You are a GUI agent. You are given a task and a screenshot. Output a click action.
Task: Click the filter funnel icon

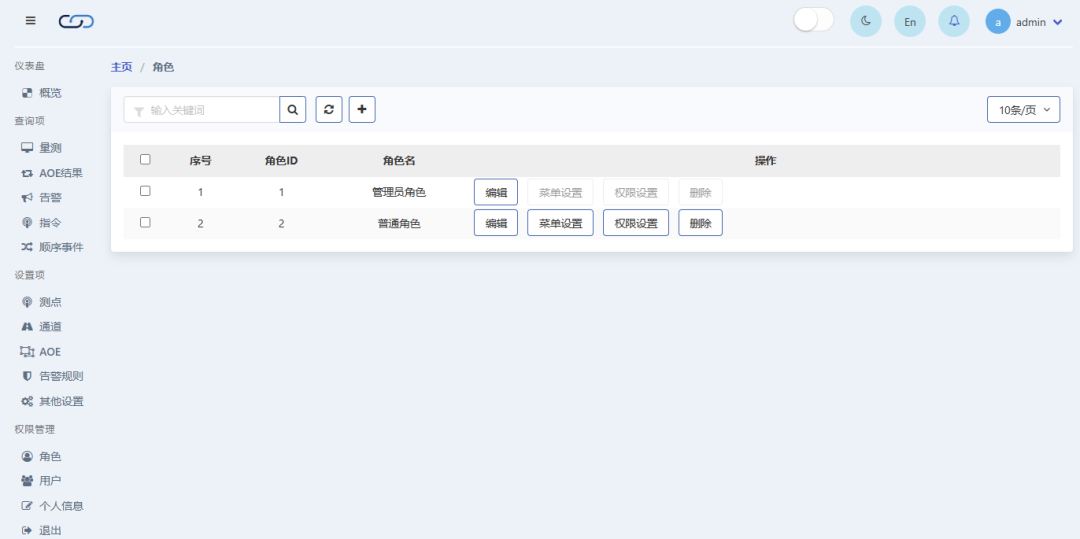[x=138, y=111]
